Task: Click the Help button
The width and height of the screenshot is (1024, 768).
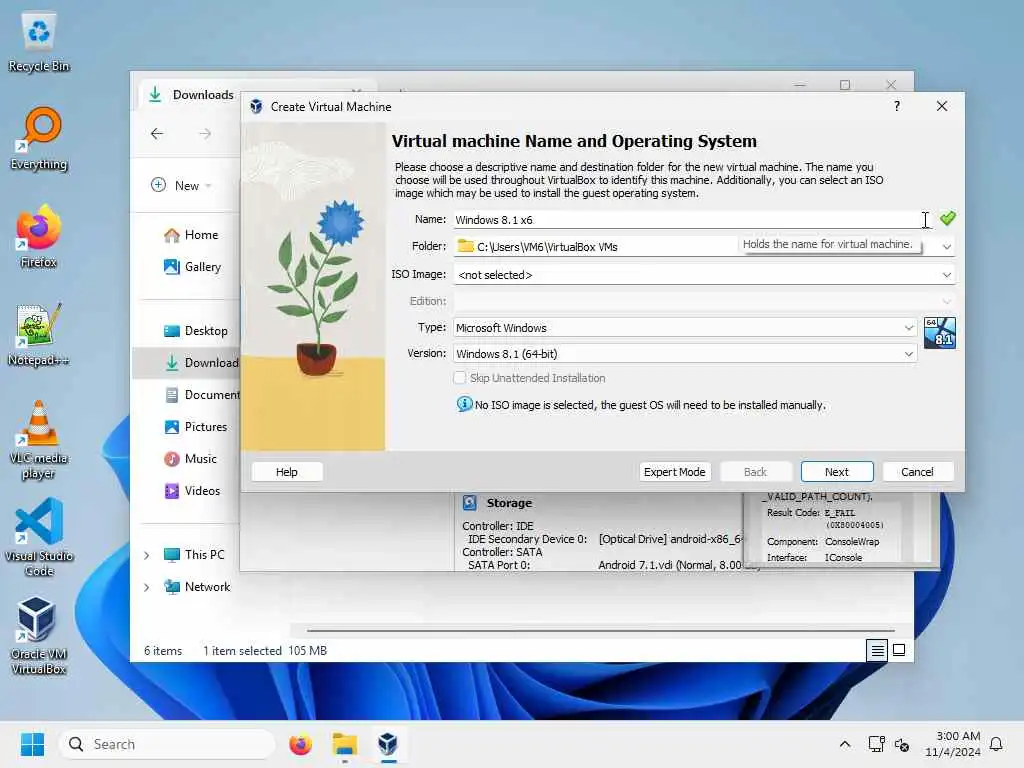Action: tap(287, 472)
